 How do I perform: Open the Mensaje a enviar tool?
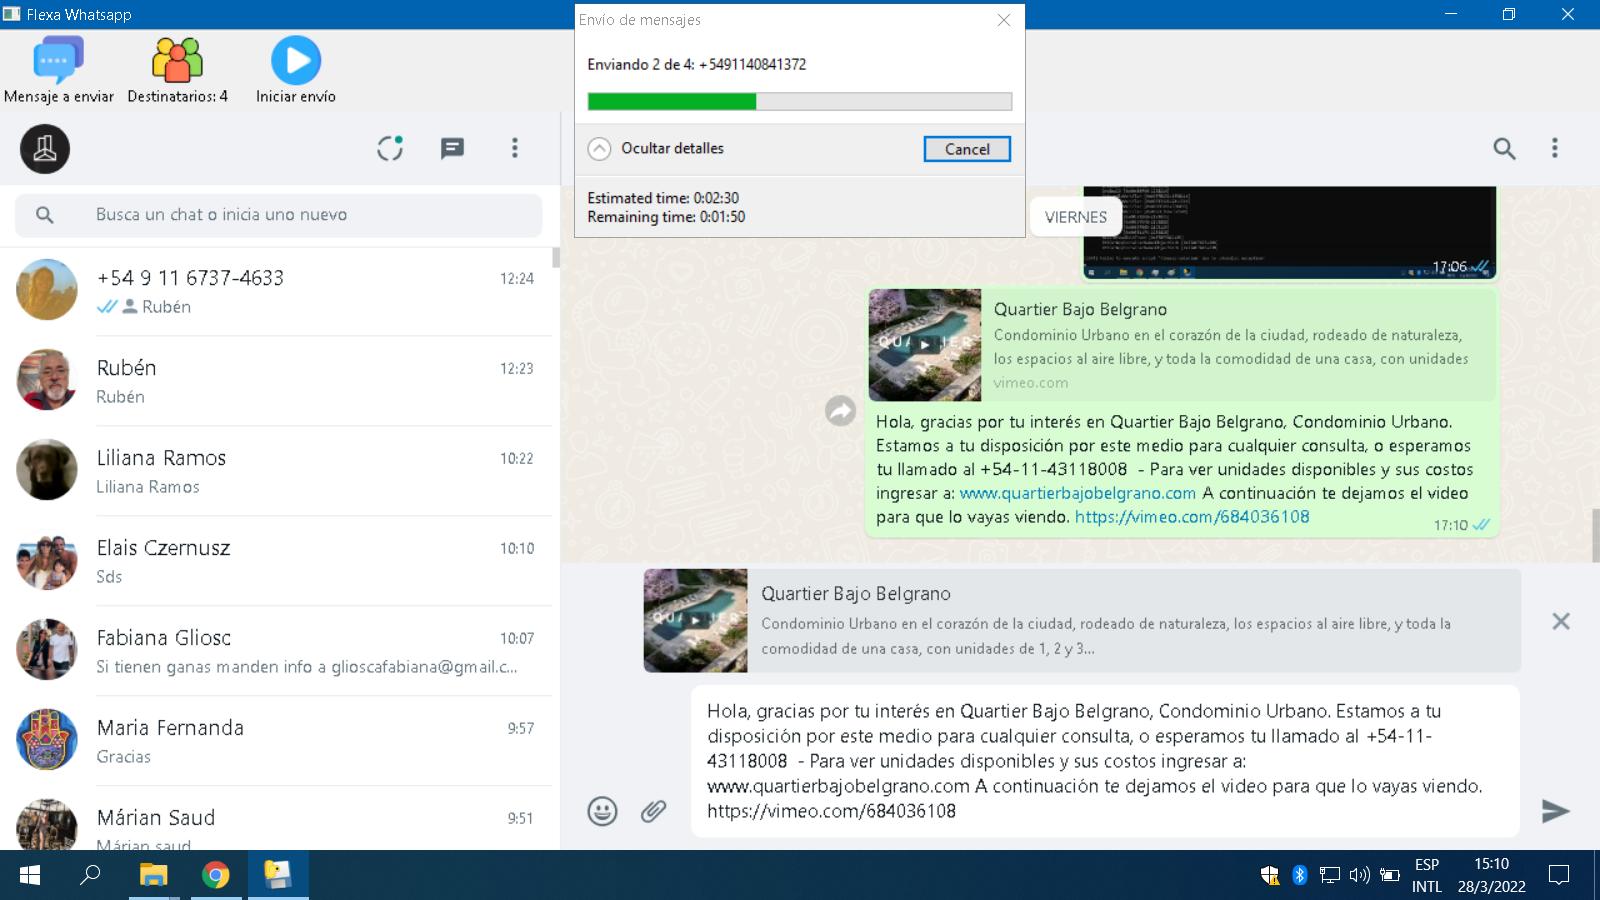[x=59, y=70]
